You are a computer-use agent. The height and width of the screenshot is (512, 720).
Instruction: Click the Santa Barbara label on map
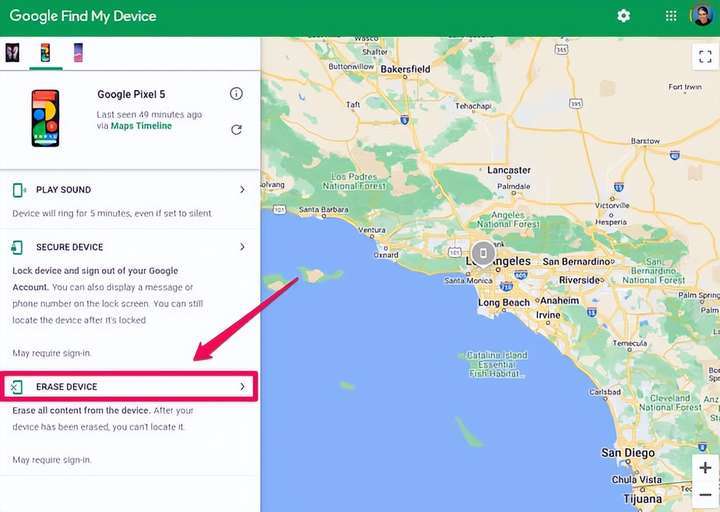pos(324,209)
